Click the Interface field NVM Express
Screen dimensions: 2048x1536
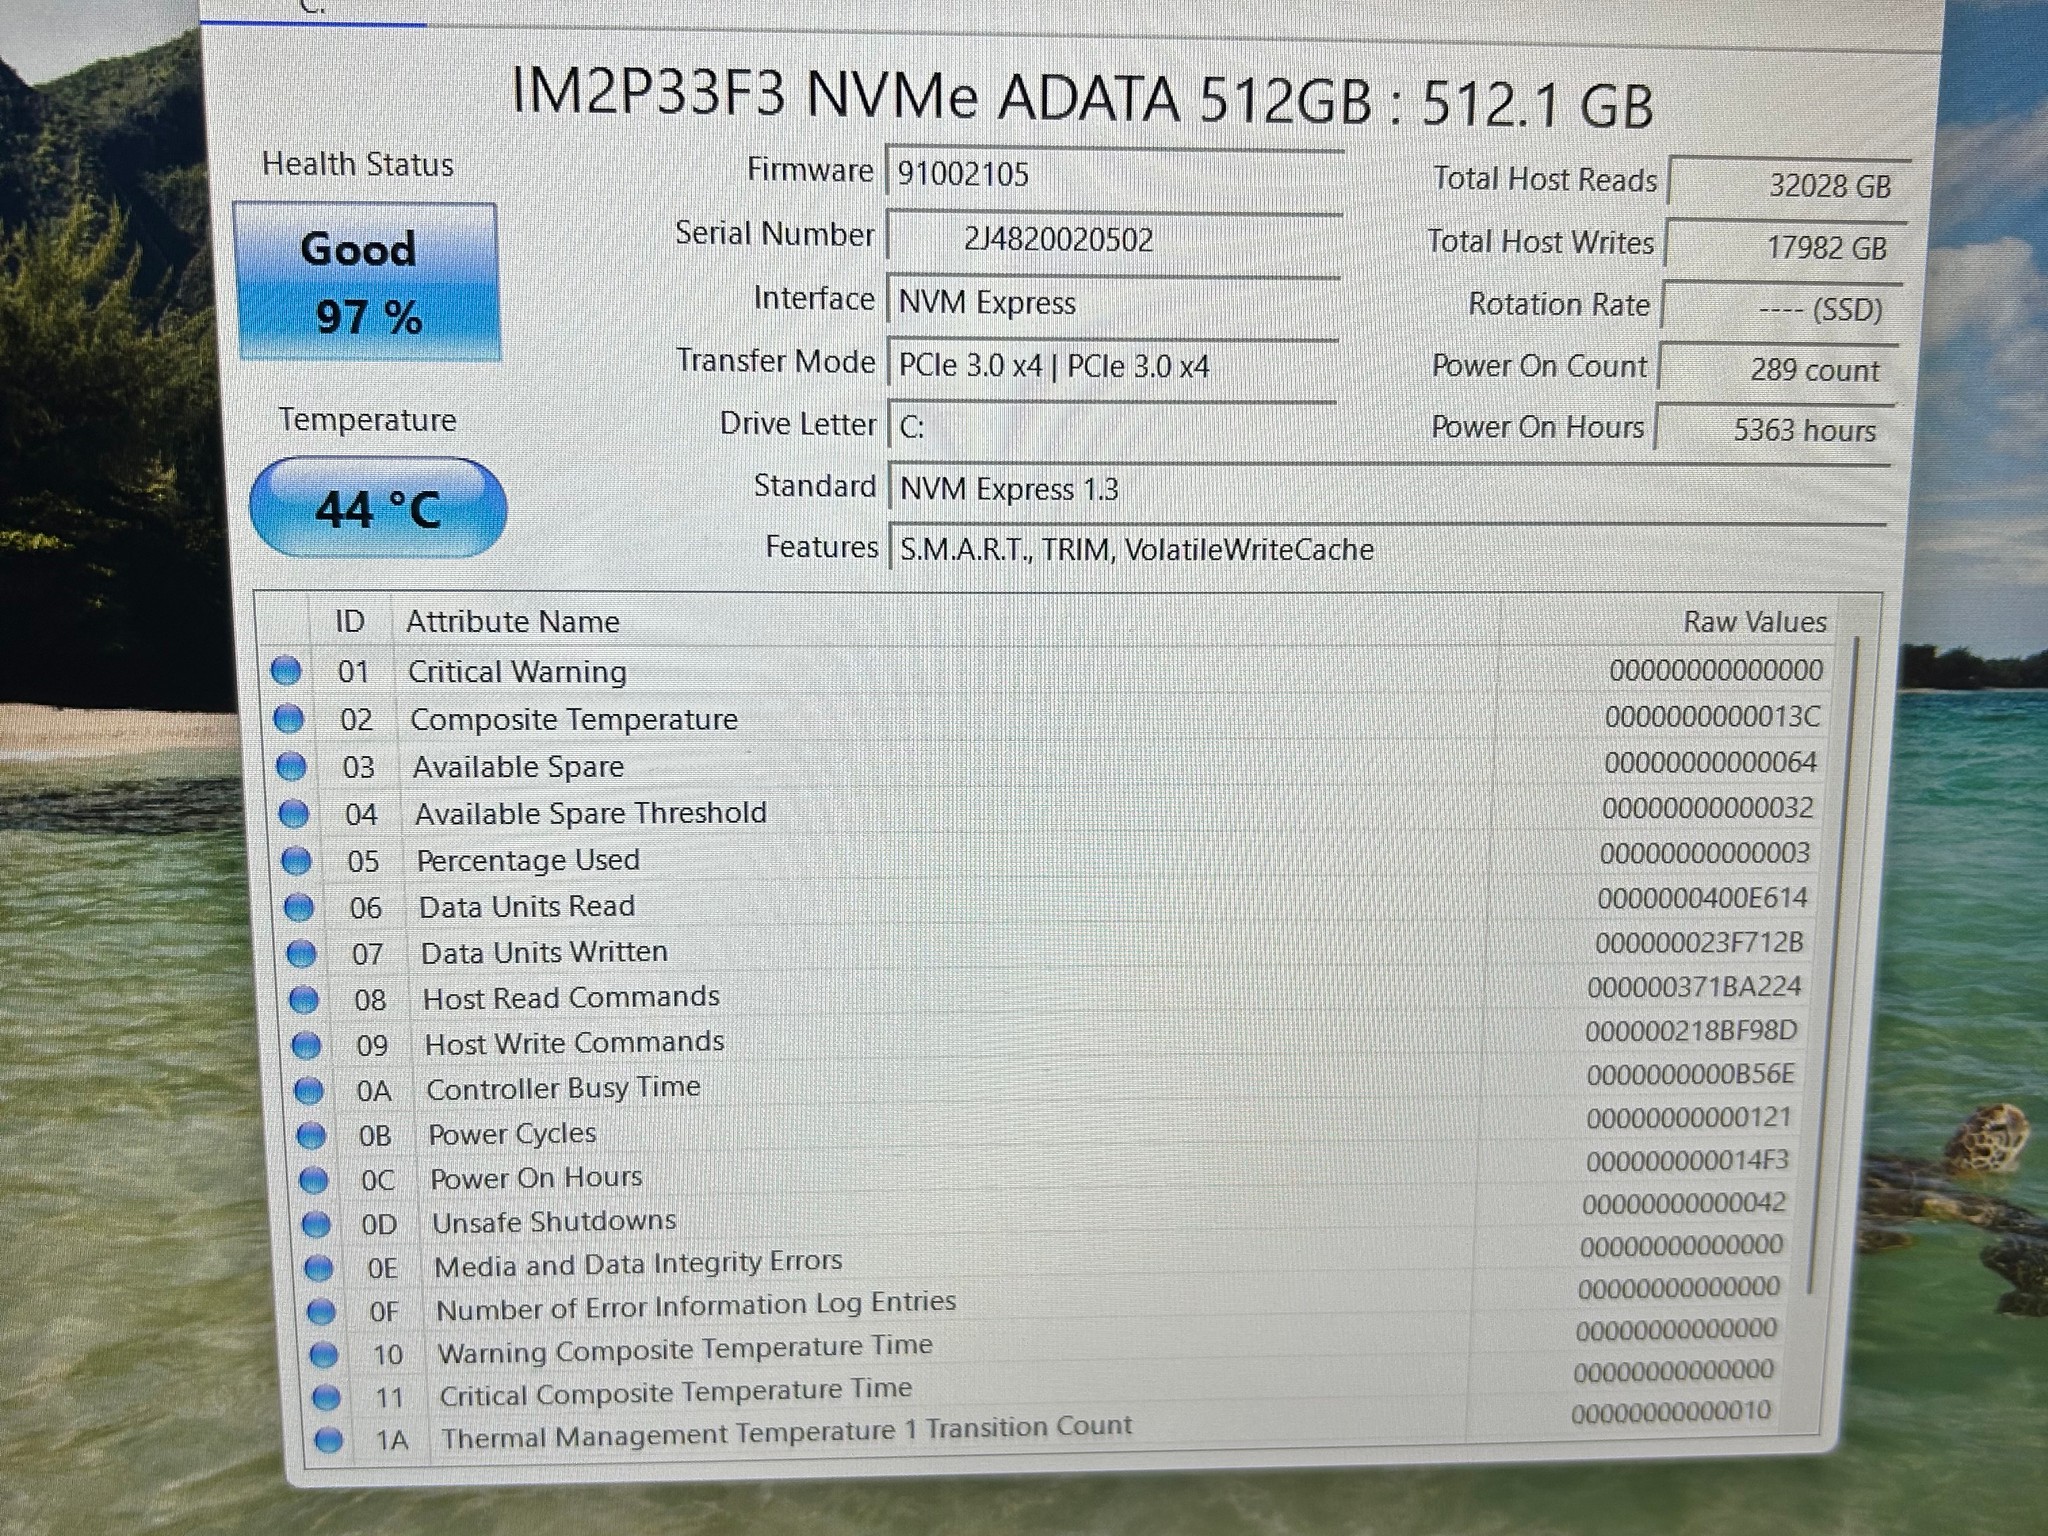[x=1112, y=302]
